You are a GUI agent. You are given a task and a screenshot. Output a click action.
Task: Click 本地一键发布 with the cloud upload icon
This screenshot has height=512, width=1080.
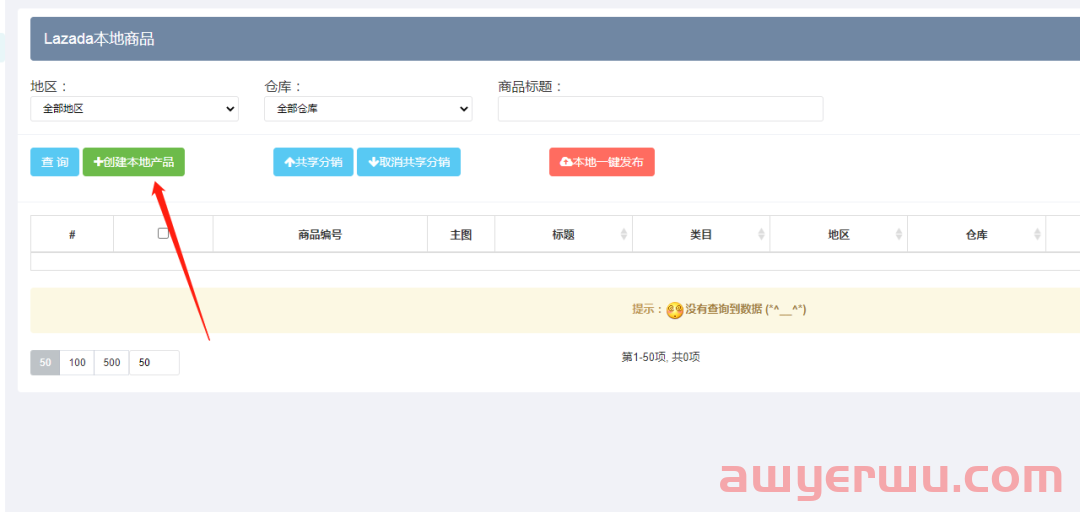[x=601, y=162]
